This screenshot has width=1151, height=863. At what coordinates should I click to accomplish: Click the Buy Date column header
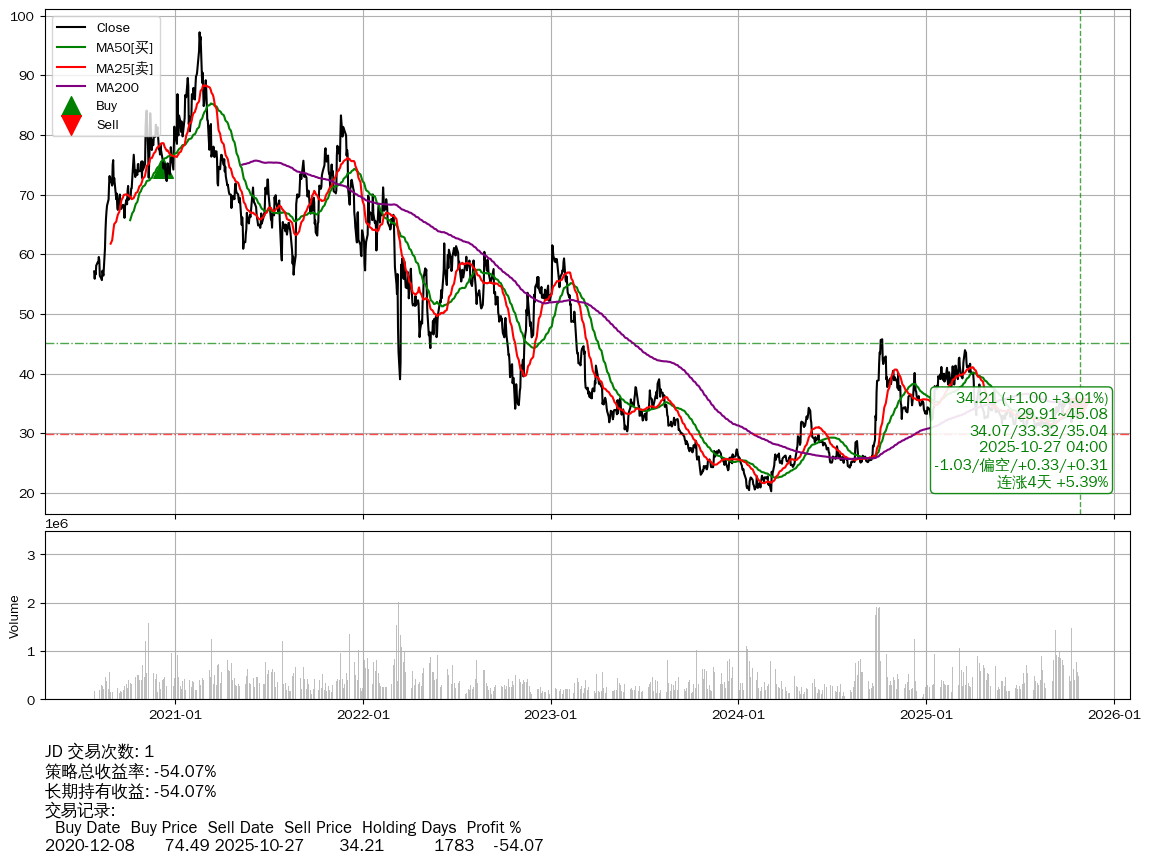(87, 828)
